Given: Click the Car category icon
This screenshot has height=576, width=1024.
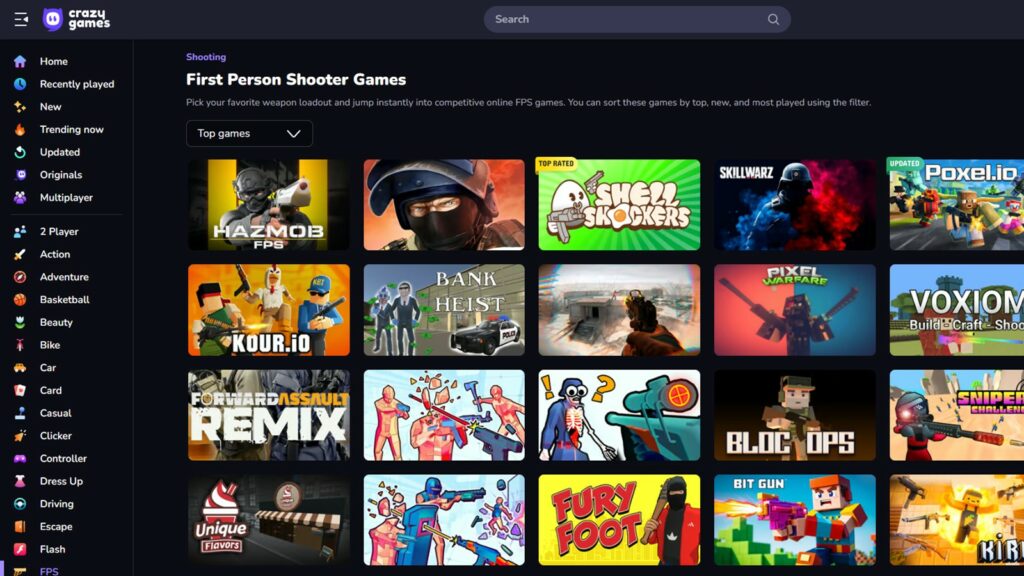Looking at the screenshot, I should click(x=20, y=368).
